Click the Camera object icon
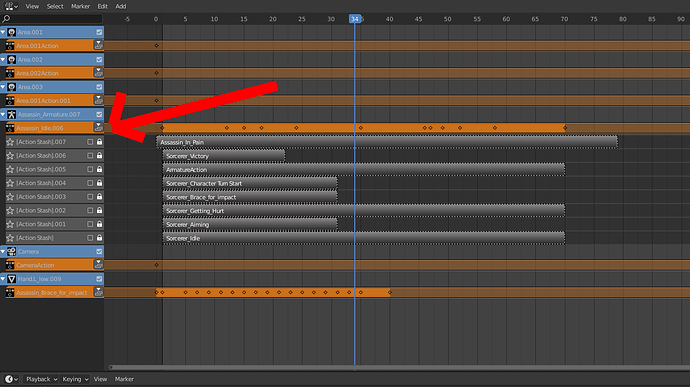Screen dimensions: 690x387 (11, 251)
